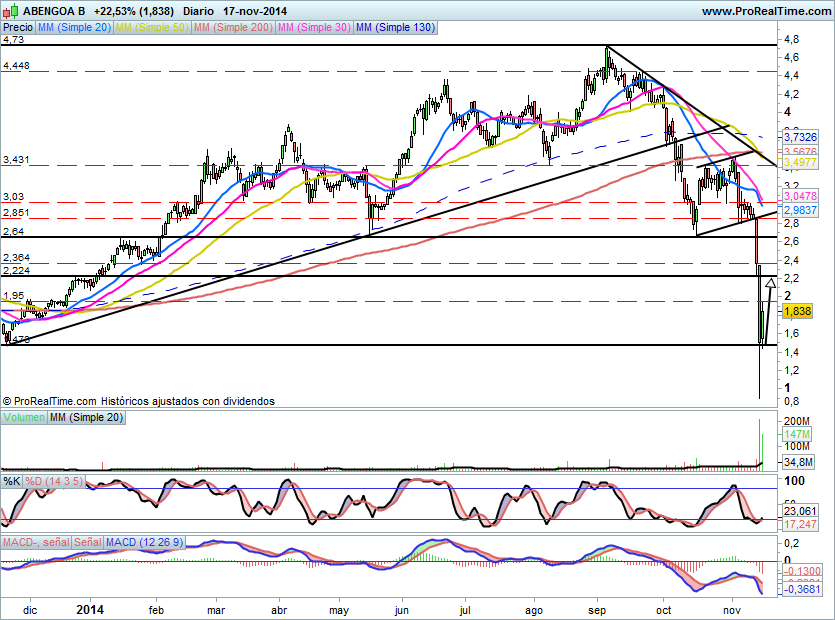
Task: Select the Volumen panel label
Action: pyautogui.click(x=24, y=418)
